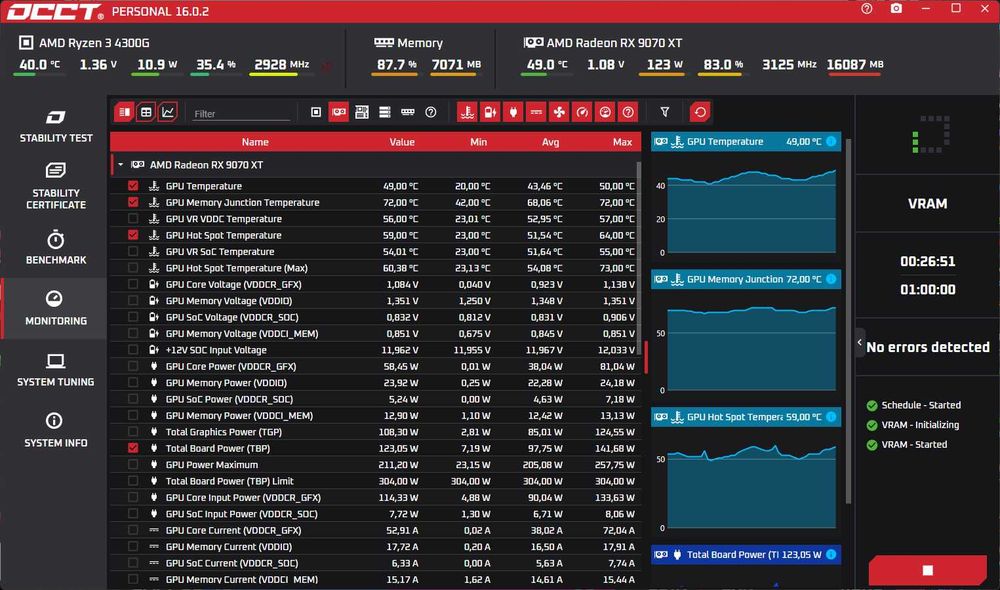Select the Monitoring sidebar item
1000x590 pixels.
pyautogui.click(x=55, y=308)
